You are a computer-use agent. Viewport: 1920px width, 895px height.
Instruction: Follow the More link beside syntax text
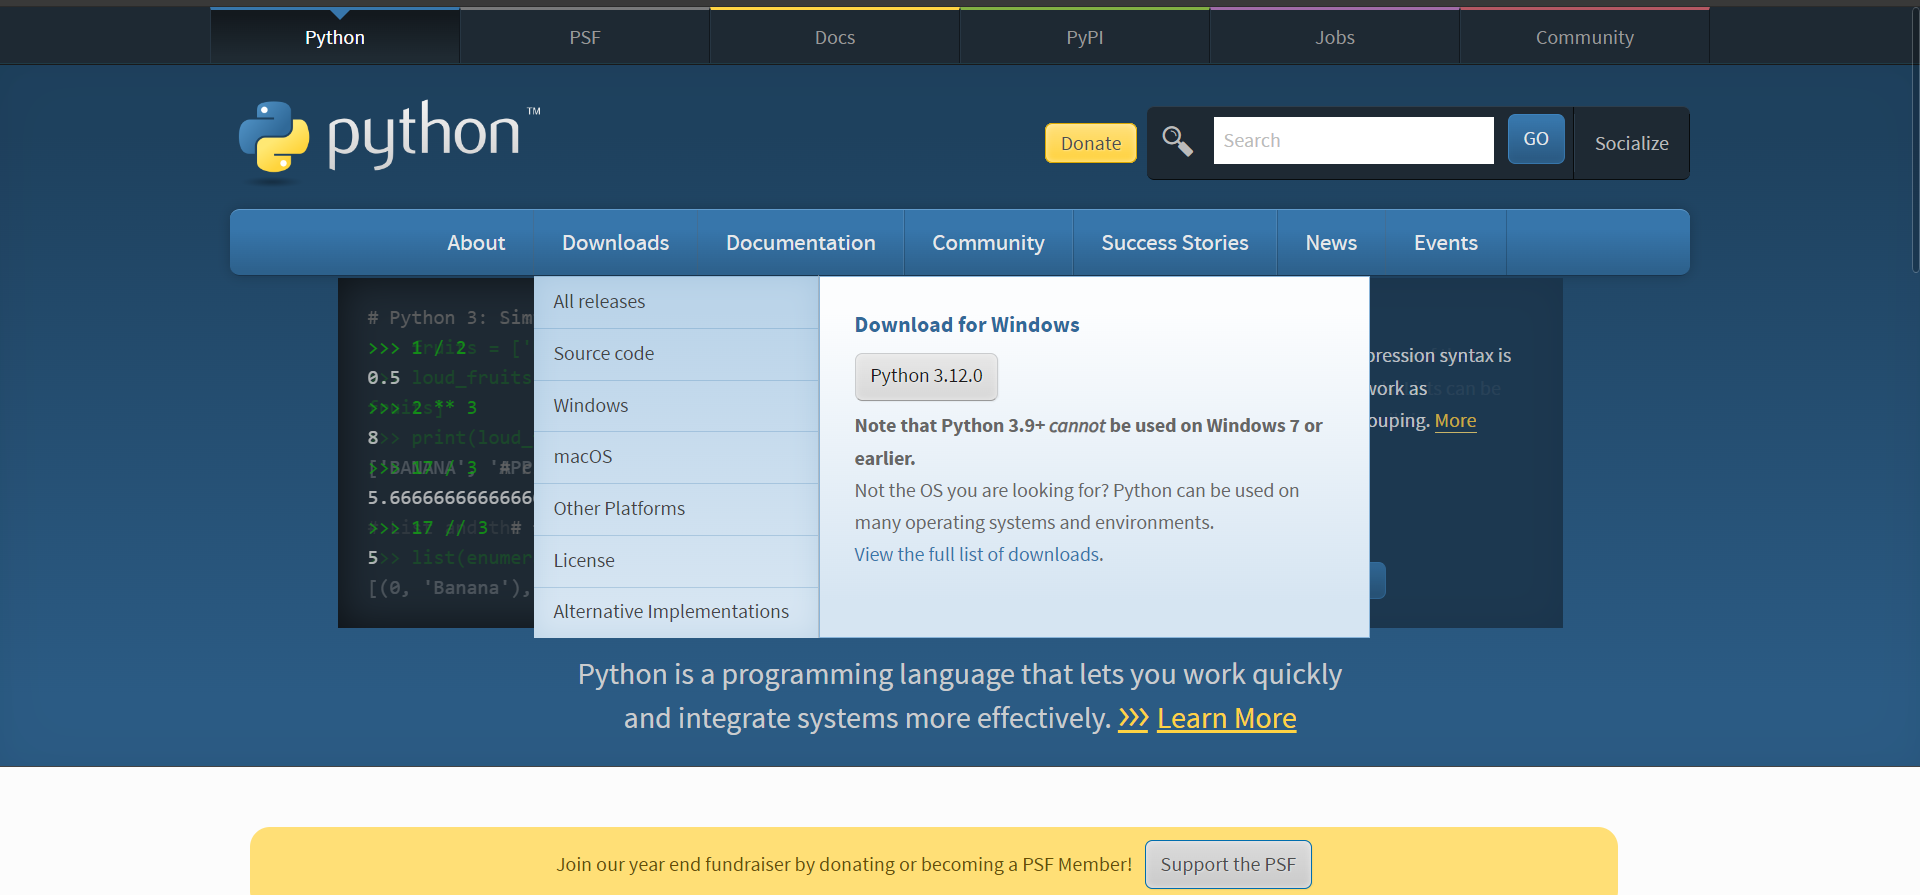point(1455,421)
